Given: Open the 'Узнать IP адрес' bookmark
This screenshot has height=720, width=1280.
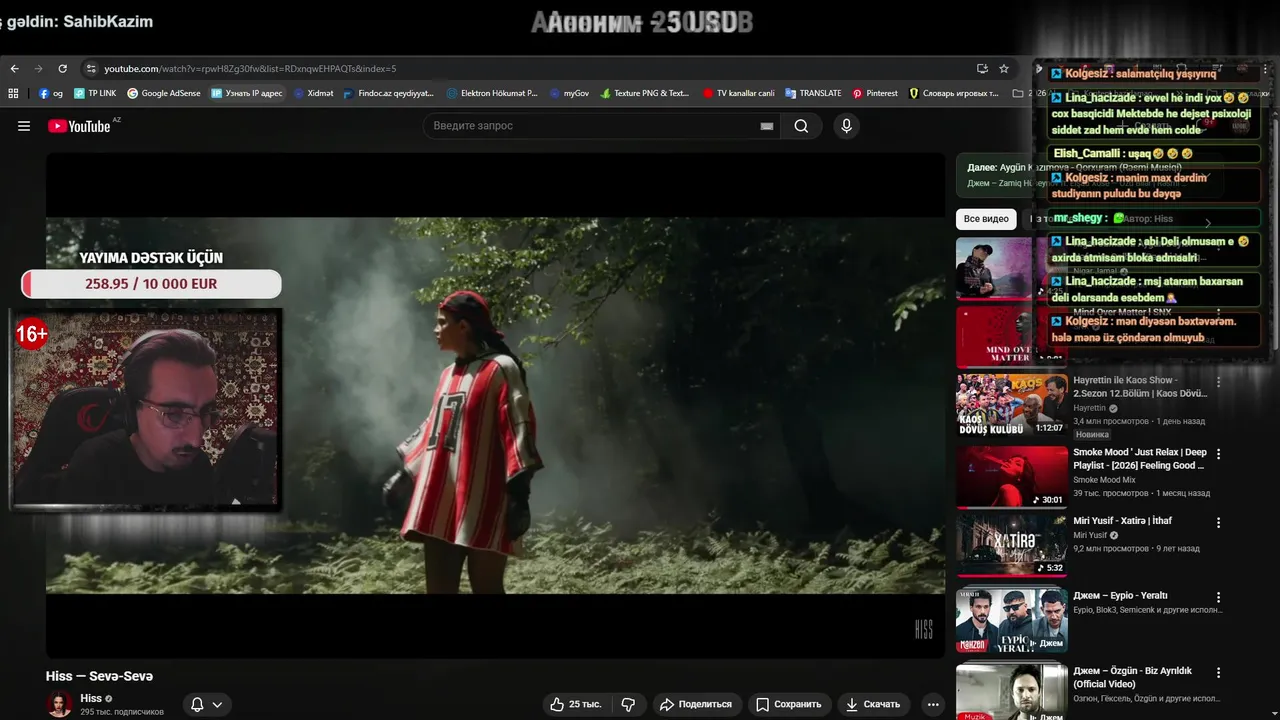Looking at the screenshot, I should 247,93.
